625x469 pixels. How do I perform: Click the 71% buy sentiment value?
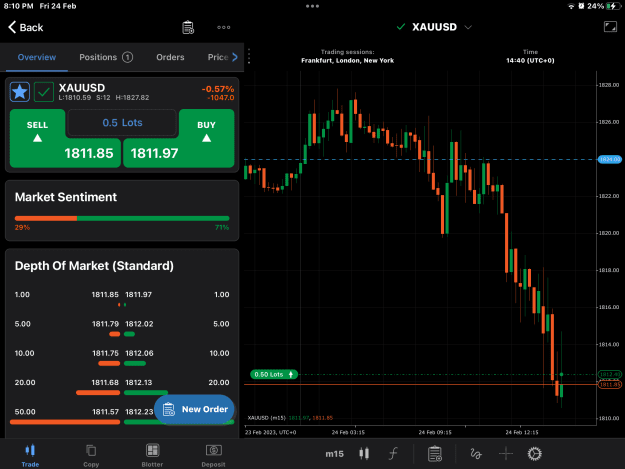tap(222, 228)
